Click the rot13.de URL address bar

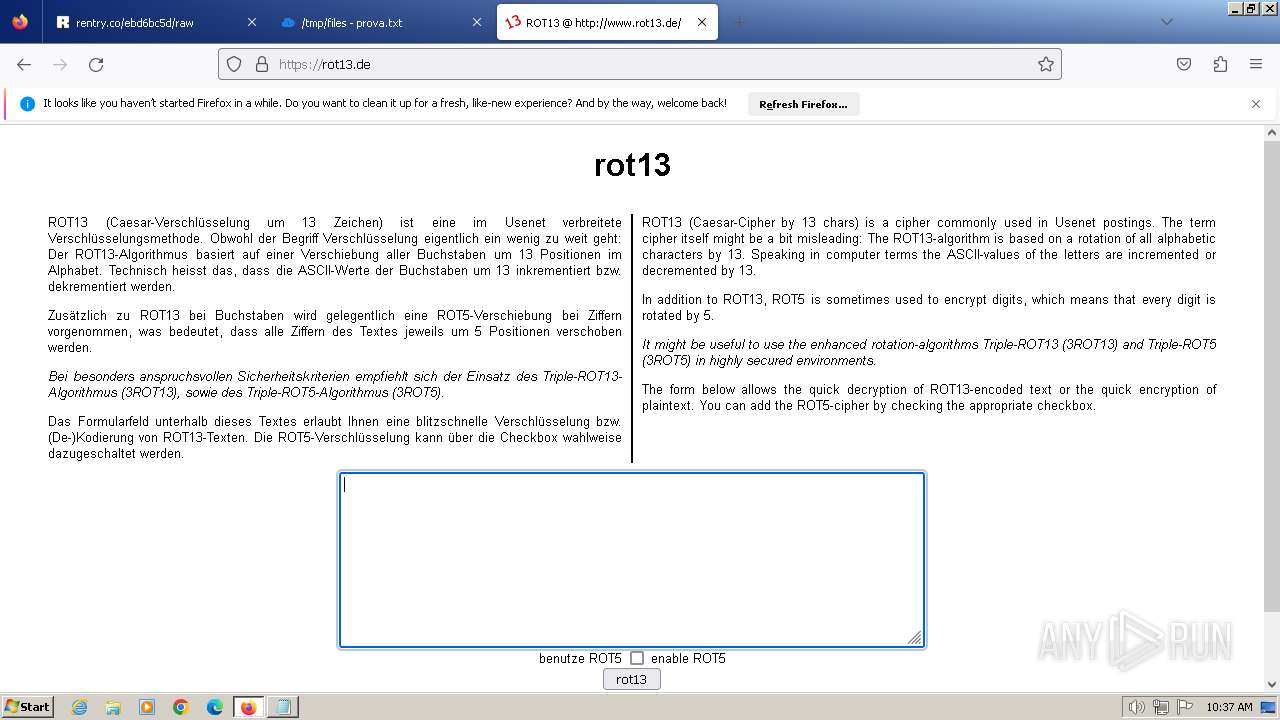tap(640, 64)
